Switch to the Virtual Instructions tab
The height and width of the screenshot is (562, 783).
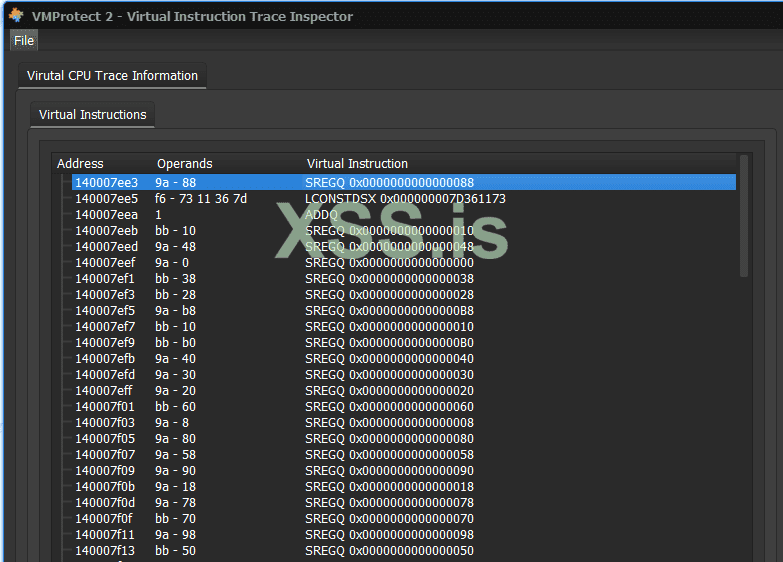[x=92, y=114]
